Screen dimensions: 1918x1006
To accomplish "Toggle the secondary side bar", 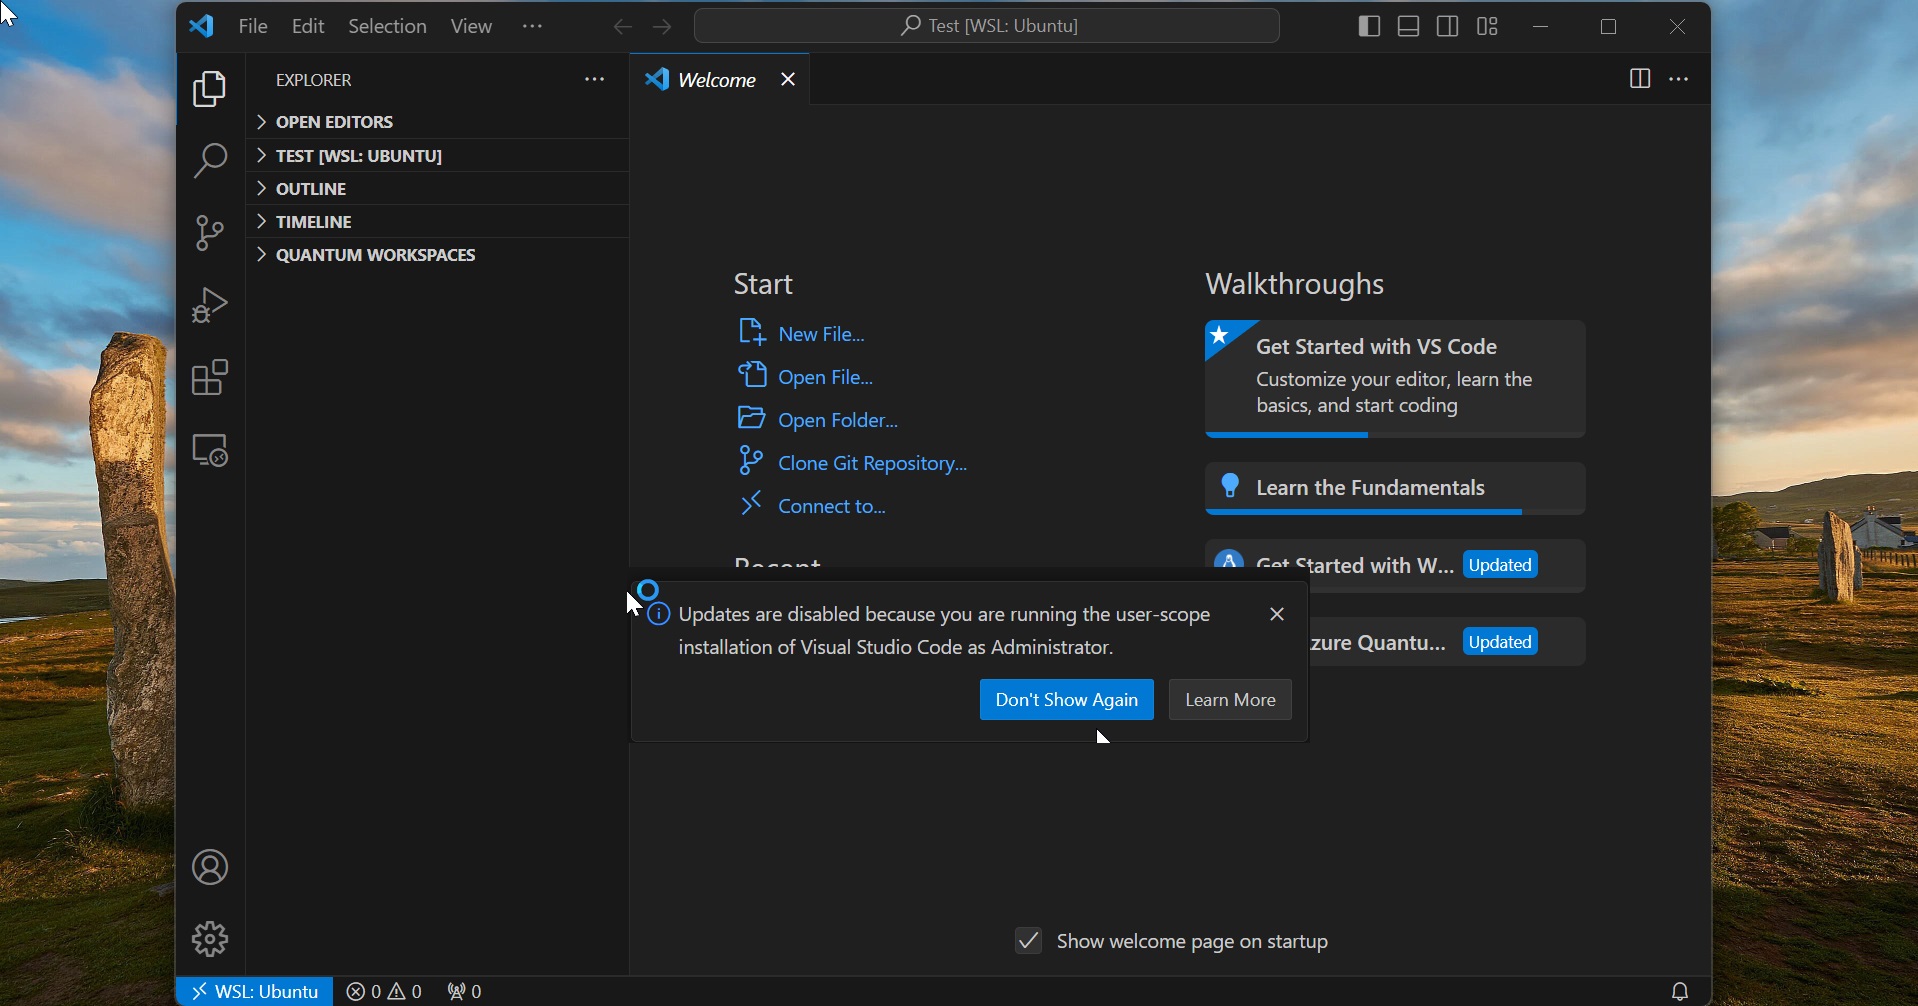I will tap(1446, 26).
